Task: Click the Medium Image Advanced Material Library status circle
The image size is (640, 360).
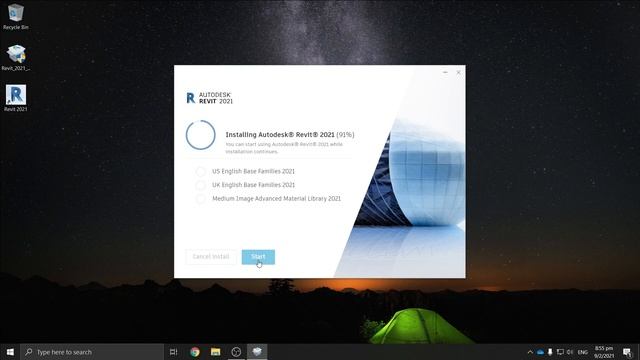Action: [x=200, y=199]
